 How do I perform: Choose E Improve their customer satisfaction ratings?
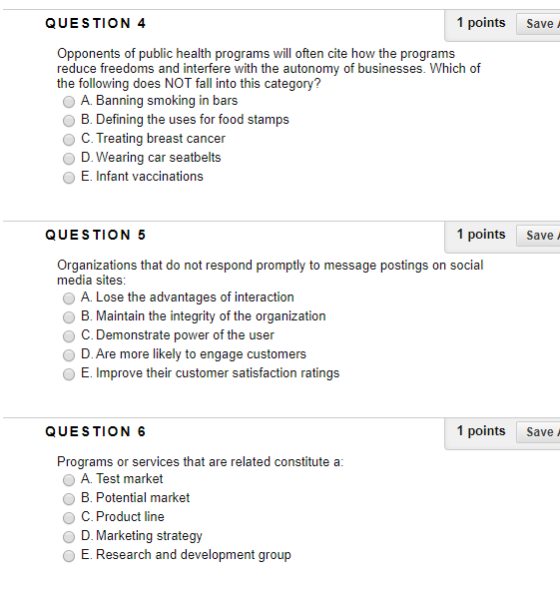[x=69, y=374]
